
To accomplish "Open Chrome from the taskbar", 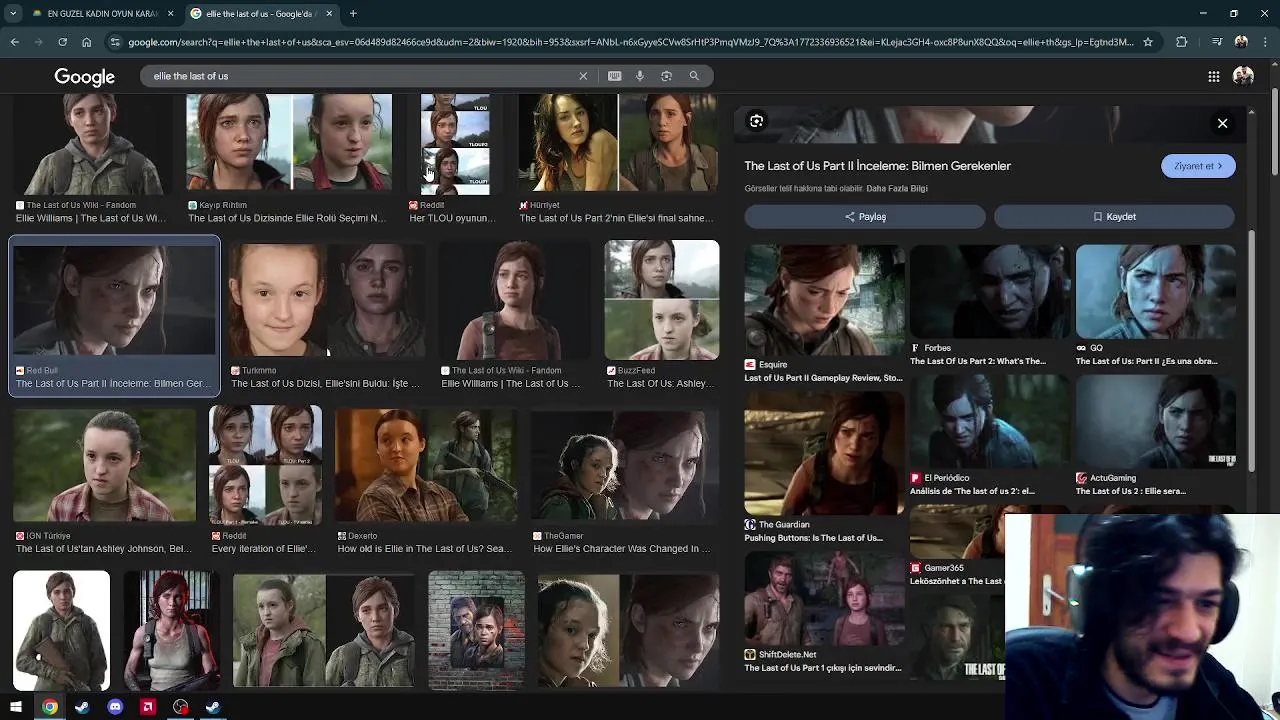I will [x=49, y=707].
